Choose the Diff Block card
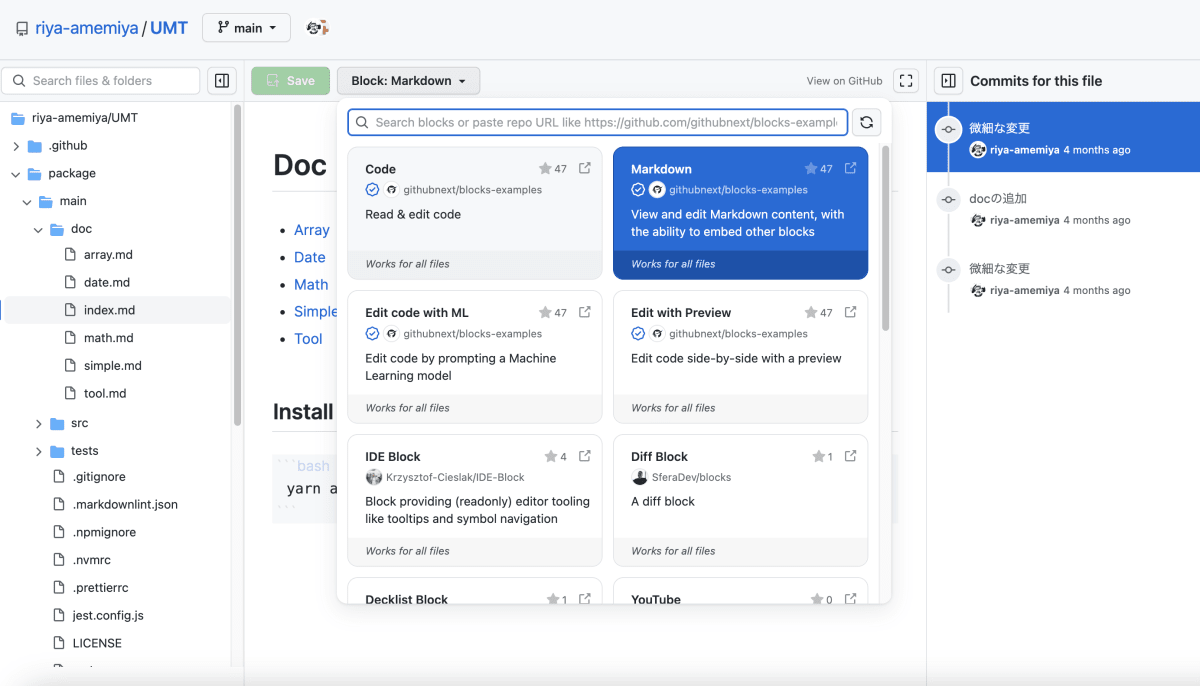This screenshot has width=1200, height=686. click(x=740, y=500)
